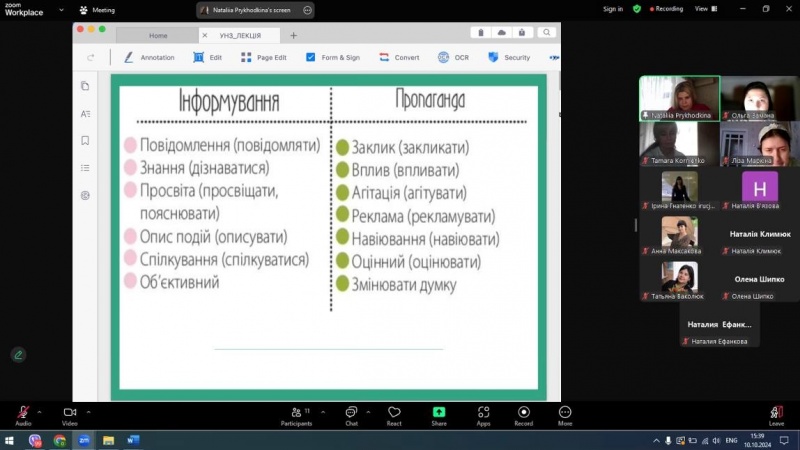Switch to the Meeting tab
Screen dimensions: 800x450
(x=97, y=10)
